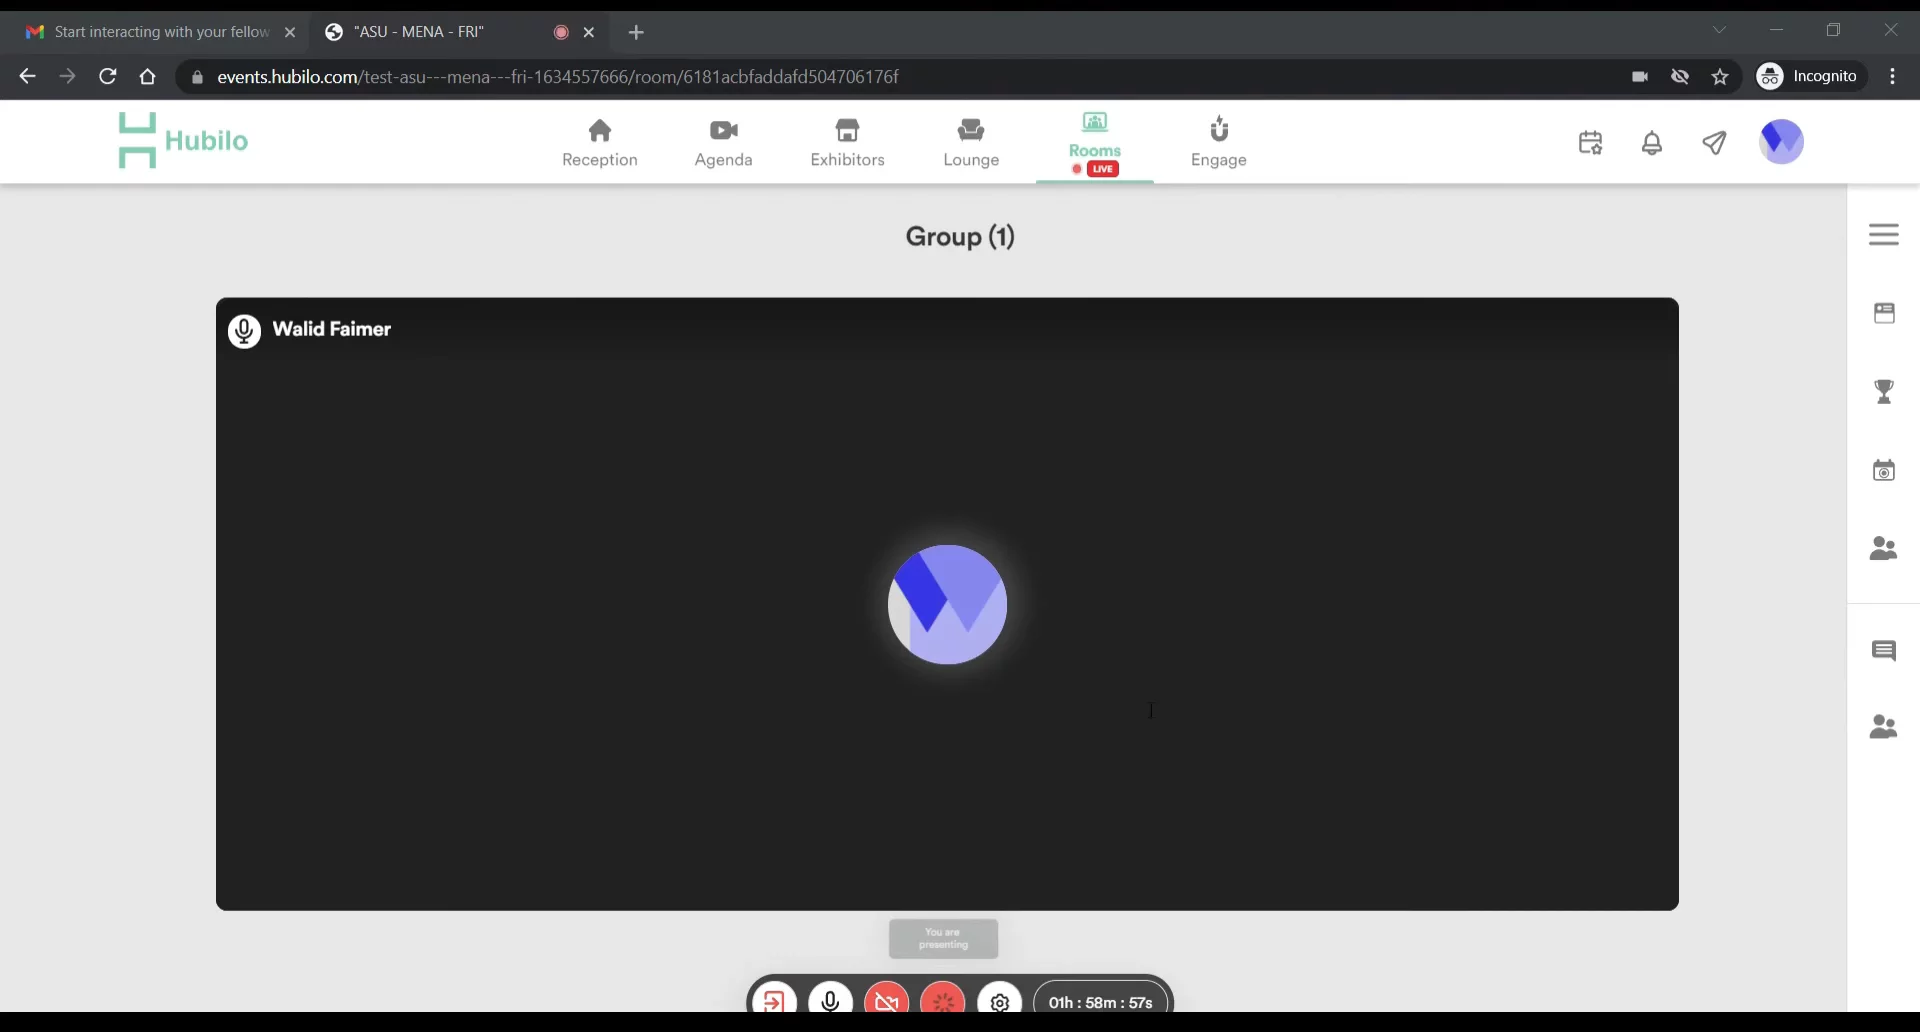
Task: Open the Reception page
Action: (599, 143)
